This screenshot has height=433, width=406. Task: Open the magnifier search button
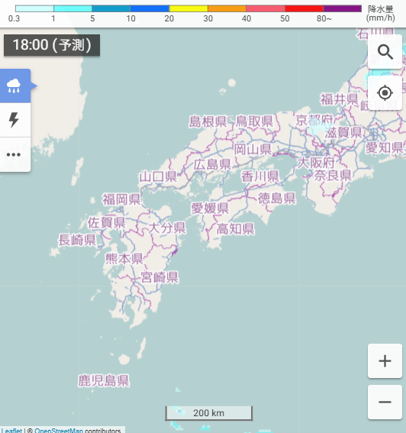click(x=385, y=52)
